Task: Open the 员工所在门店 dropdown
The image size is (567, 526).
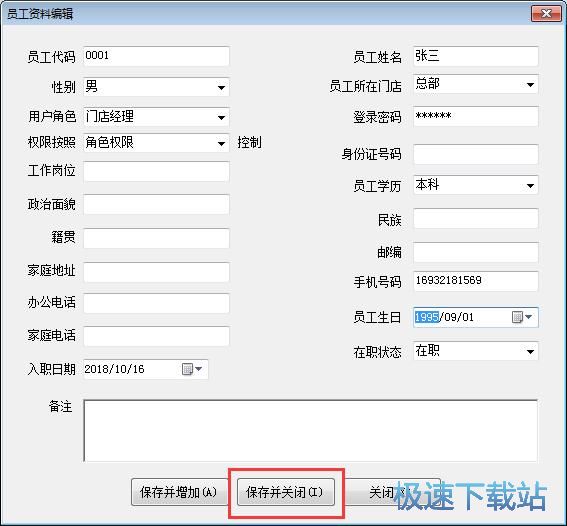Action: click(x=530, y=85)
